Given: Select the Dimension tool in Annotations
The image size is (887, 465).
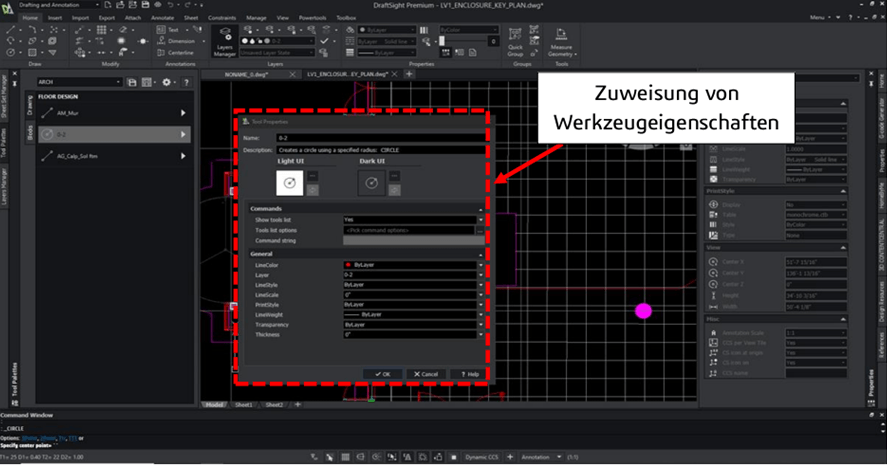Looking at the screenshot, I should 180,41.
